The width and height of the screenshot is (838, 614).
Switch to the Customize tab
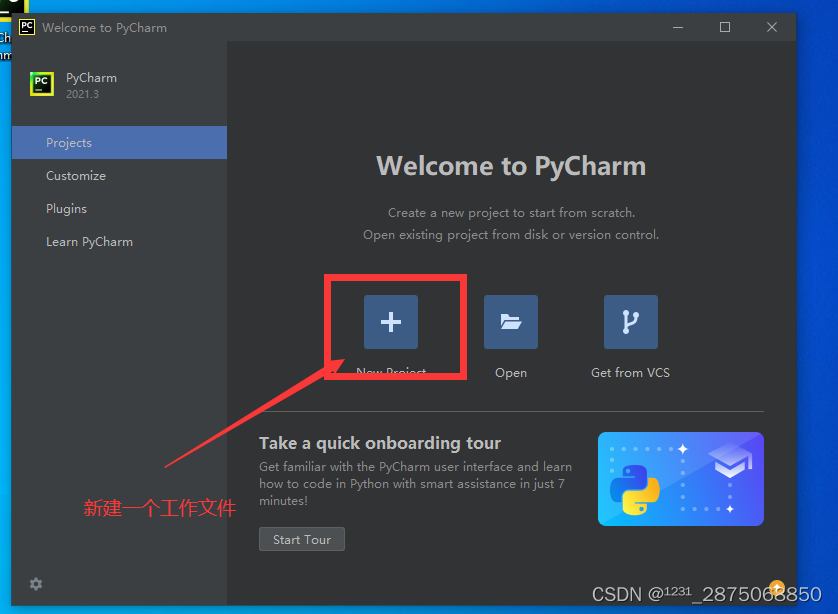click(x=119, y=176)
